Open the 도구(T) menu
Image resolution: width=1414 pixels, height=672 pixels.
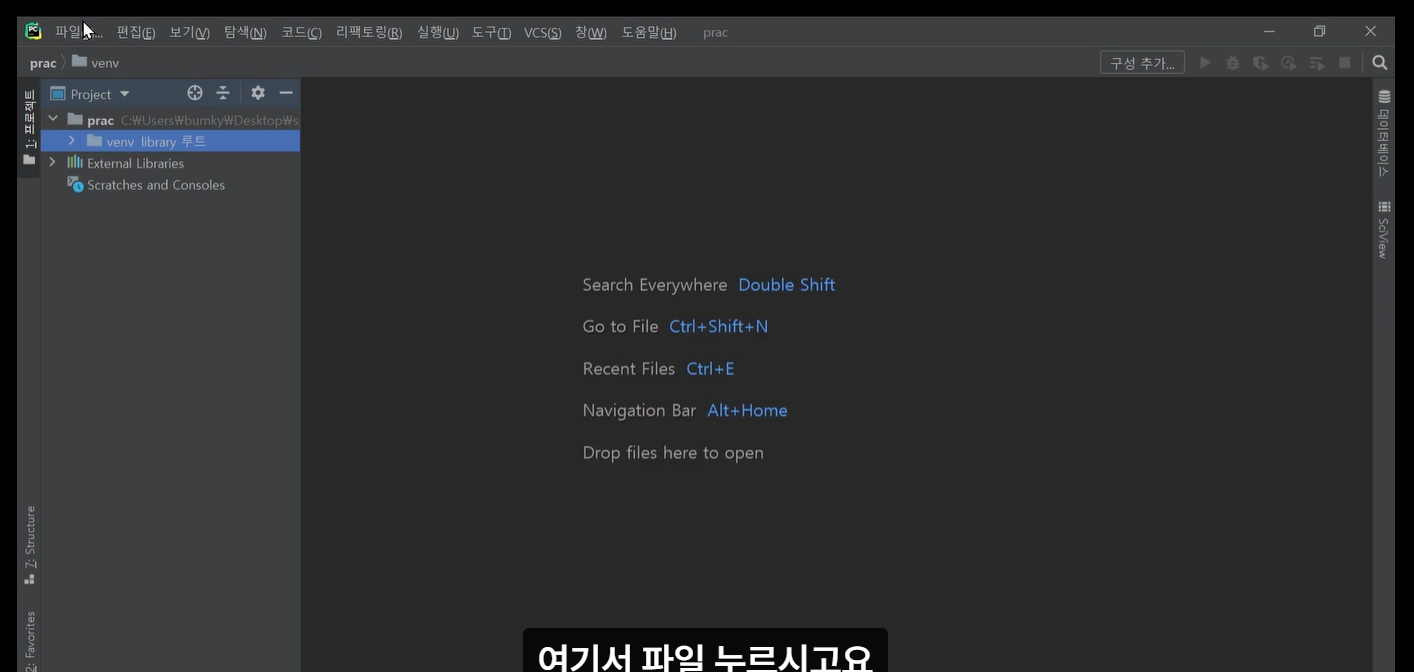click(491, 32)
